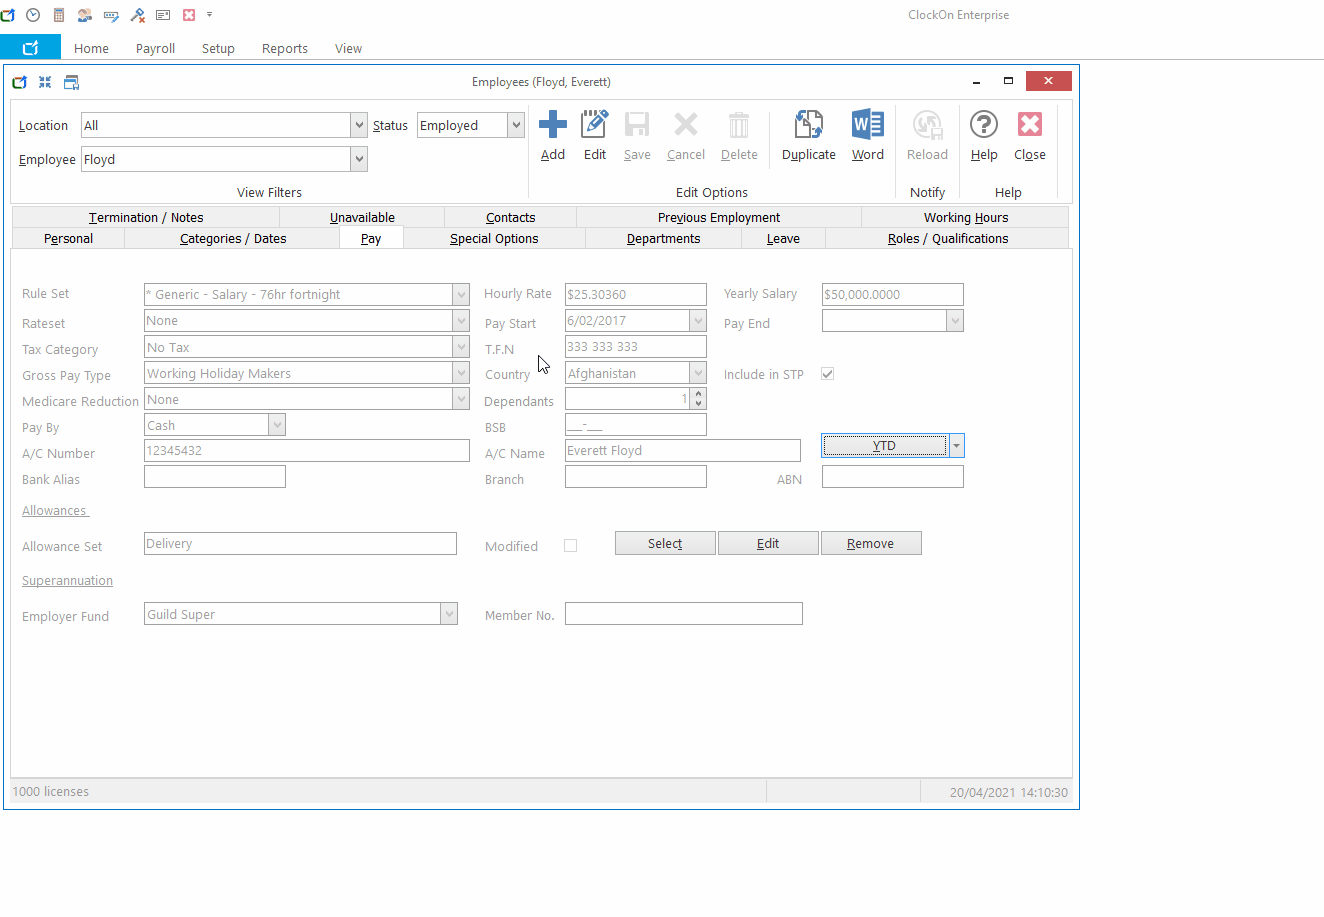Viewport: 1324px width, 917px height.
Task: Open the Payroll ribbon tab
Action: 156,48
